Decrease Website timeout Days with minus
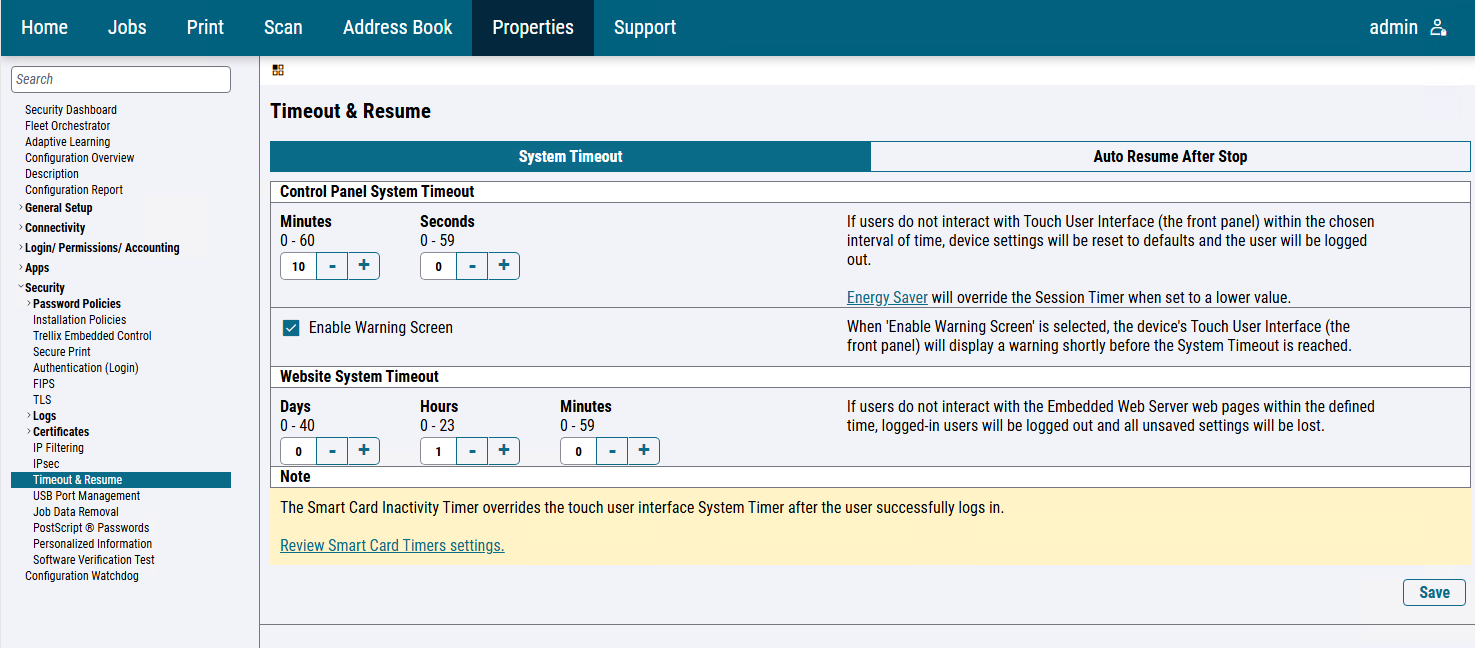 coord(332,451)
